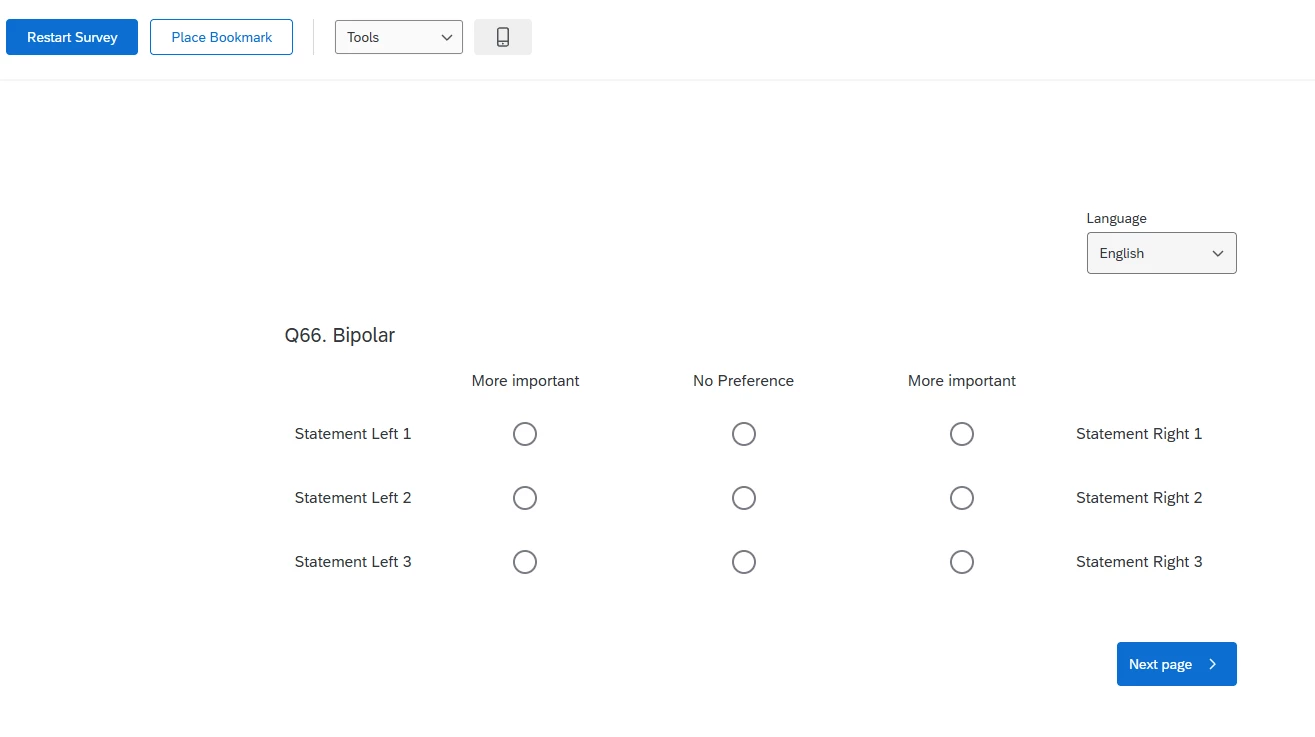Click the Statement Right 3 label
Screen dimensions: 1315x737
tap(1139, 562)
